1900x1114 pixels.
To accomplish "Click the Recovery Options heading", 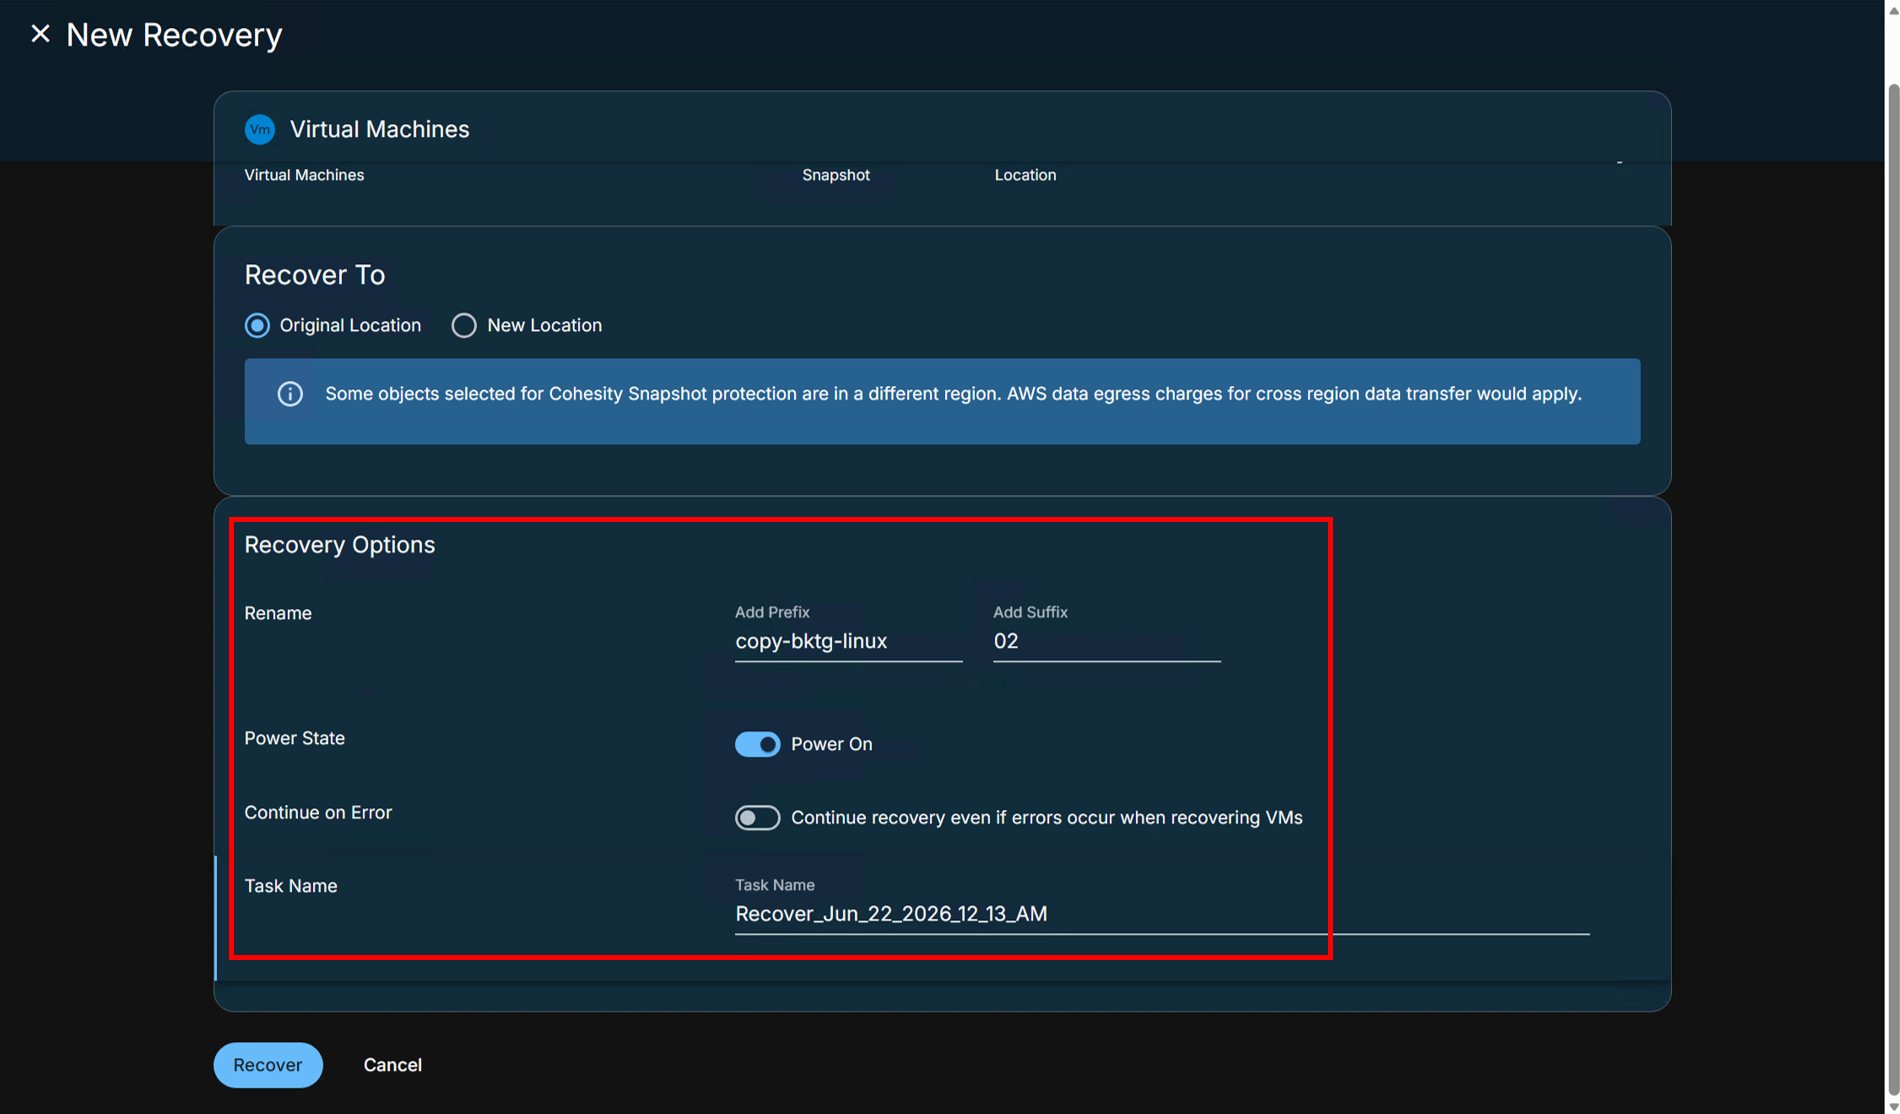I will click(x=340, y=545).
